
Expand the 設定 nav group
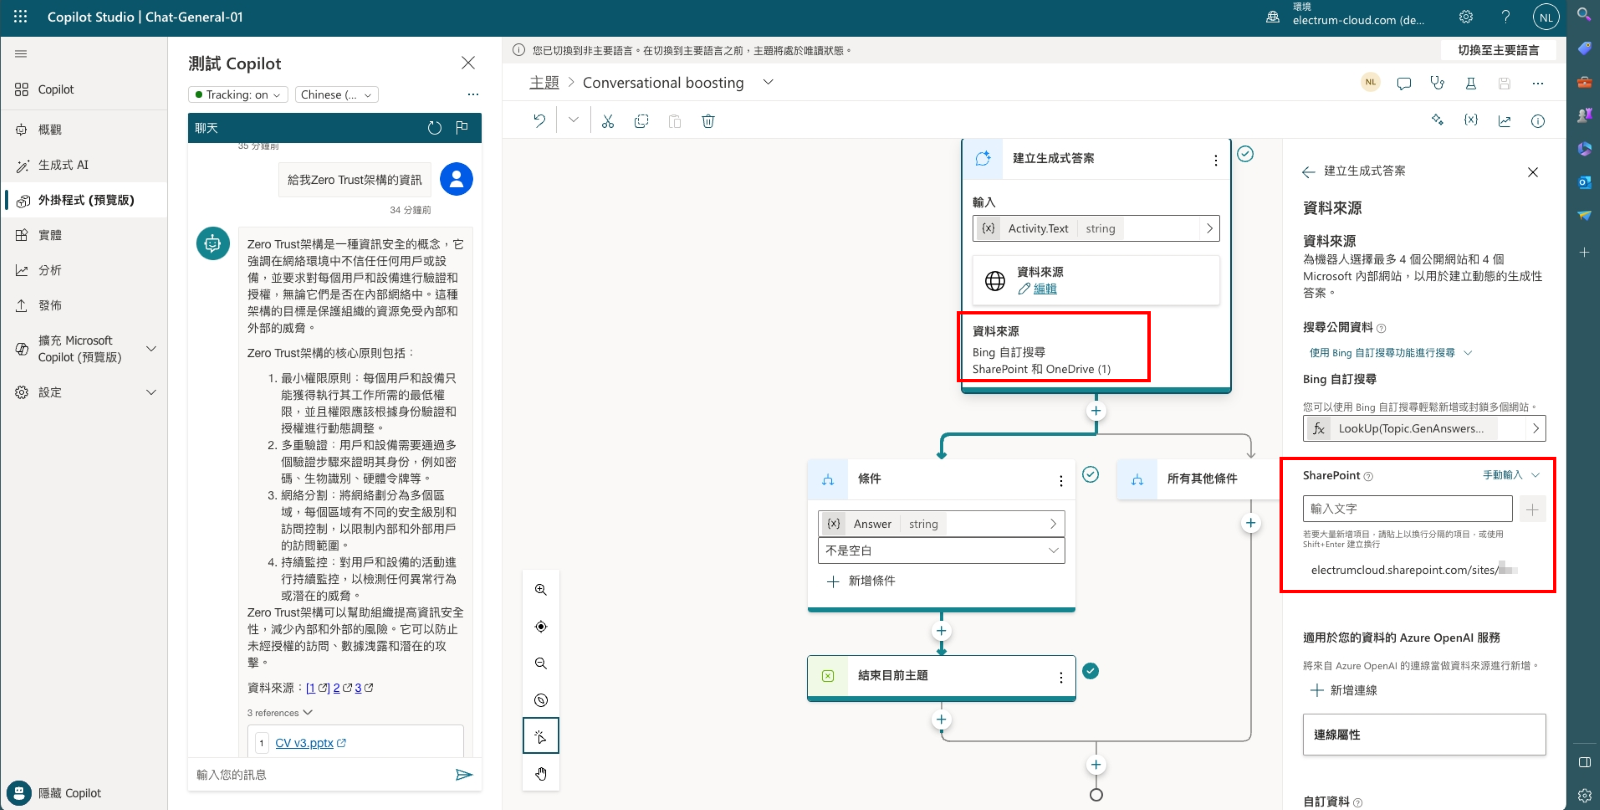tap(151, 392)
